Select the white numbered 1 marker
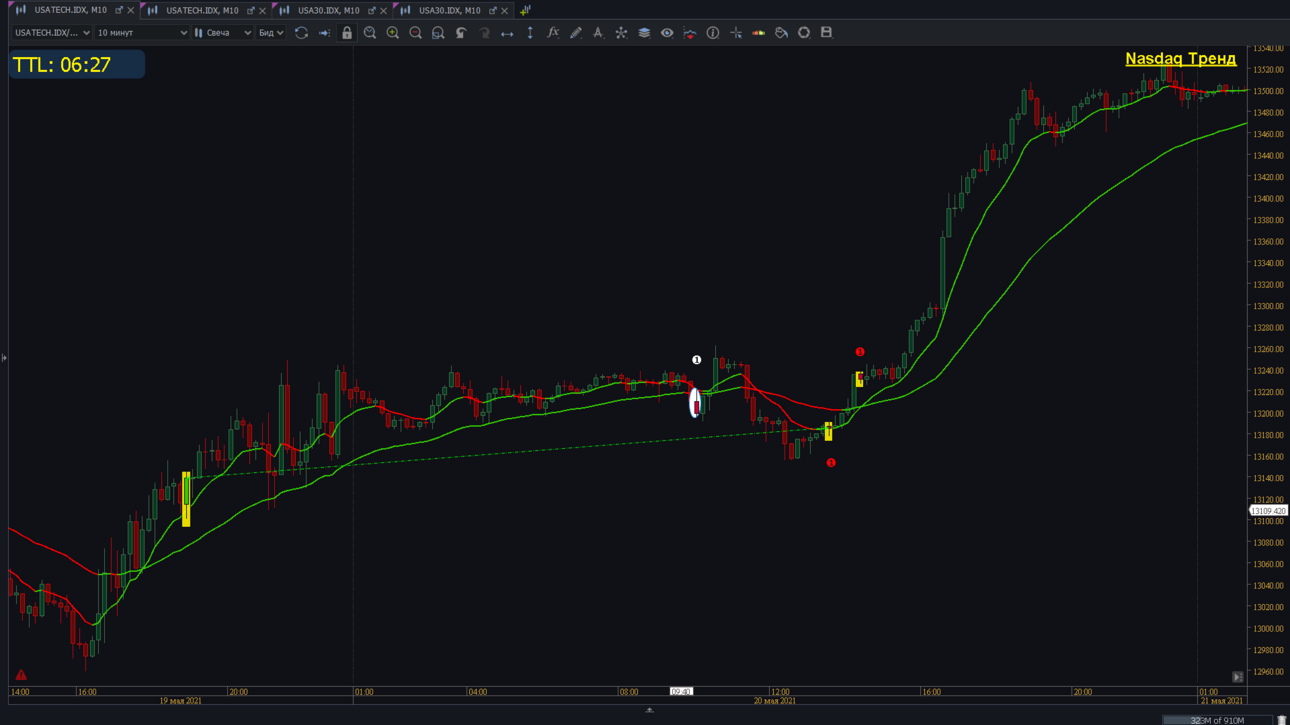This screenshot has width=1290, height=725. tap(697, 360)
